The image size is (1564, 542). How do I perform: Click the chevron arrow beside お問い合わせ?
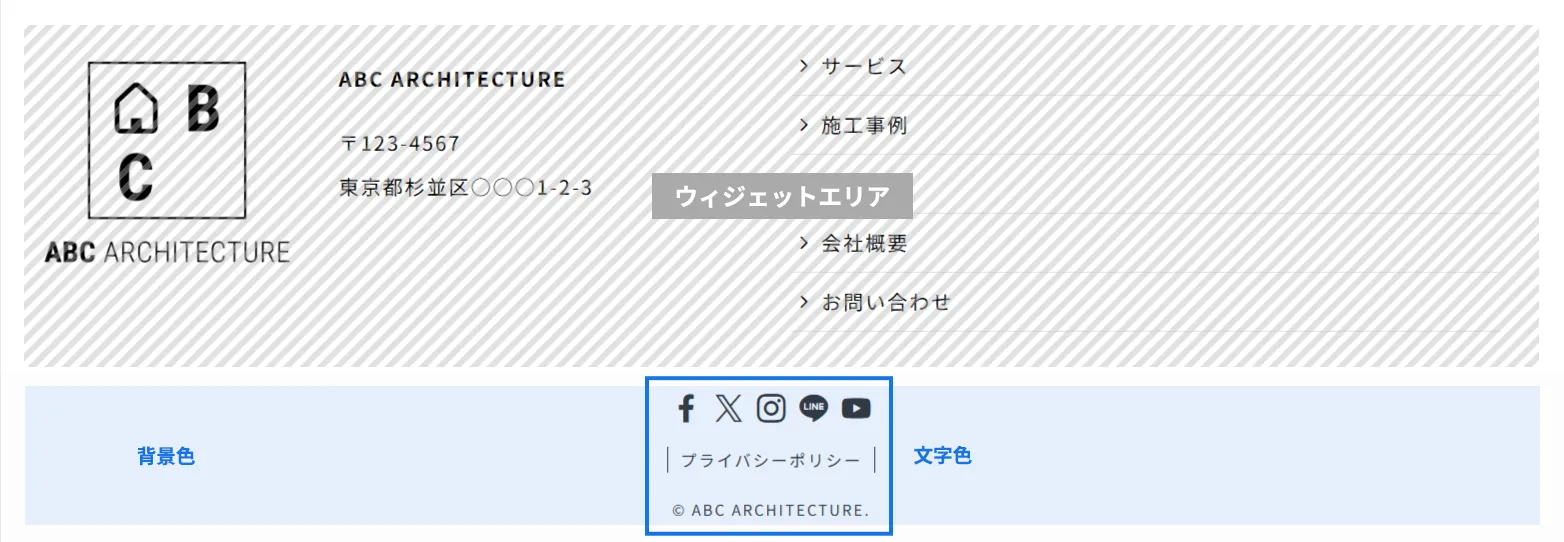tap(803, 301)
